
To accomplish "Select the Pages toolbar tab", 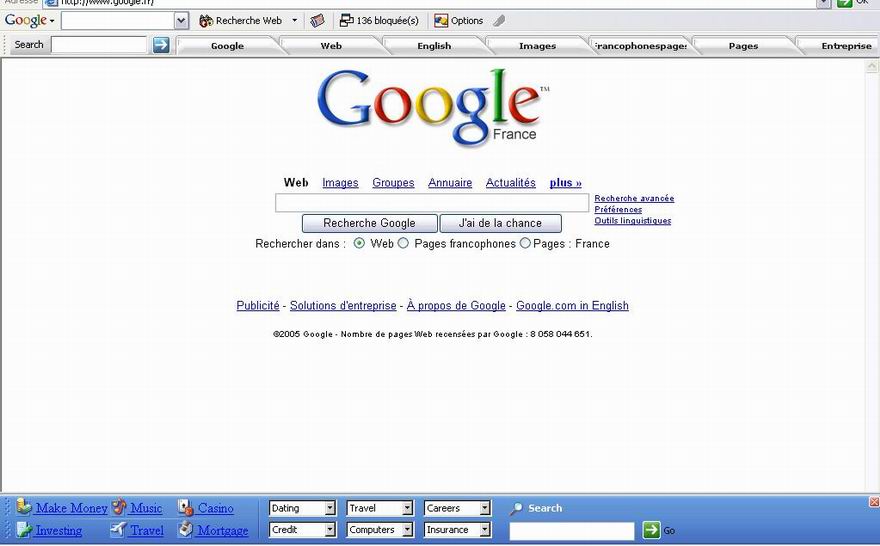I will coord(743,46).
